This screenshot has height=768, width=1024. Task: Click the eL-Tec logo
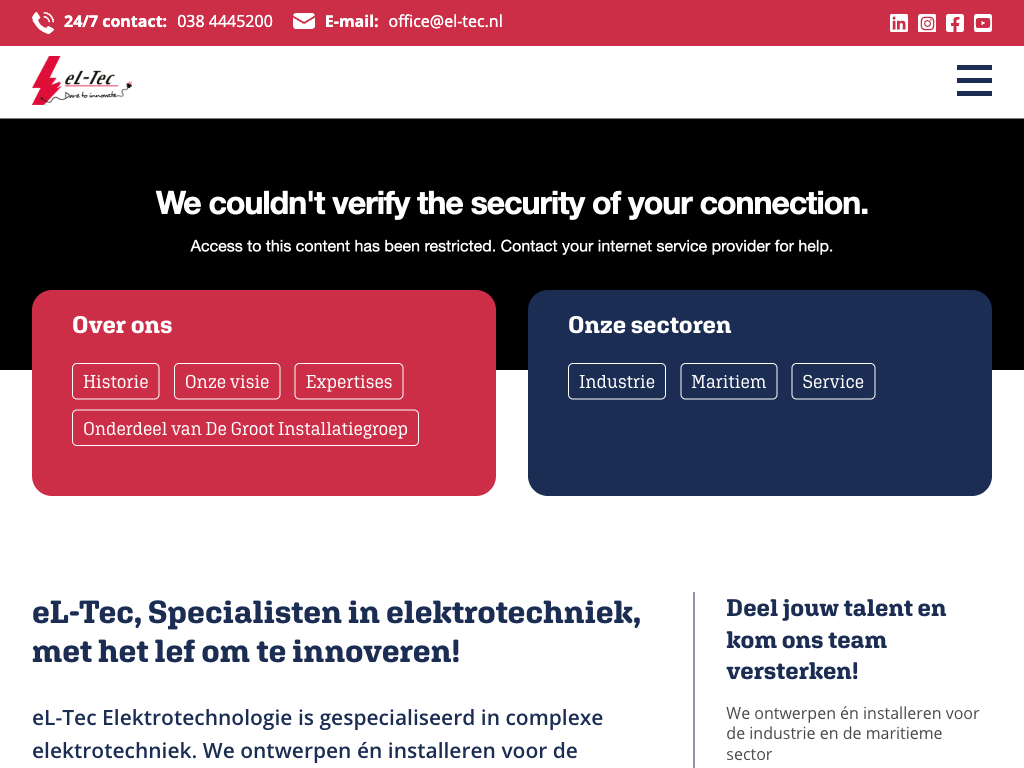pos(82,81)
